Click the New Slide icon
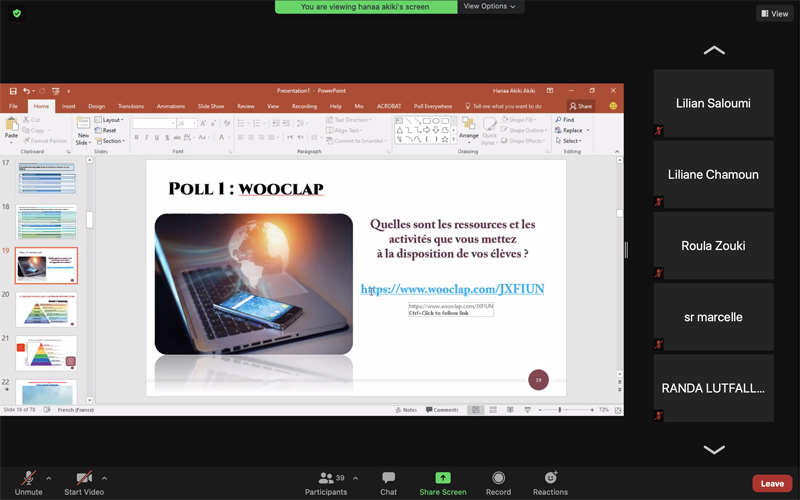800x500 pixels. (x=83, y=124)
